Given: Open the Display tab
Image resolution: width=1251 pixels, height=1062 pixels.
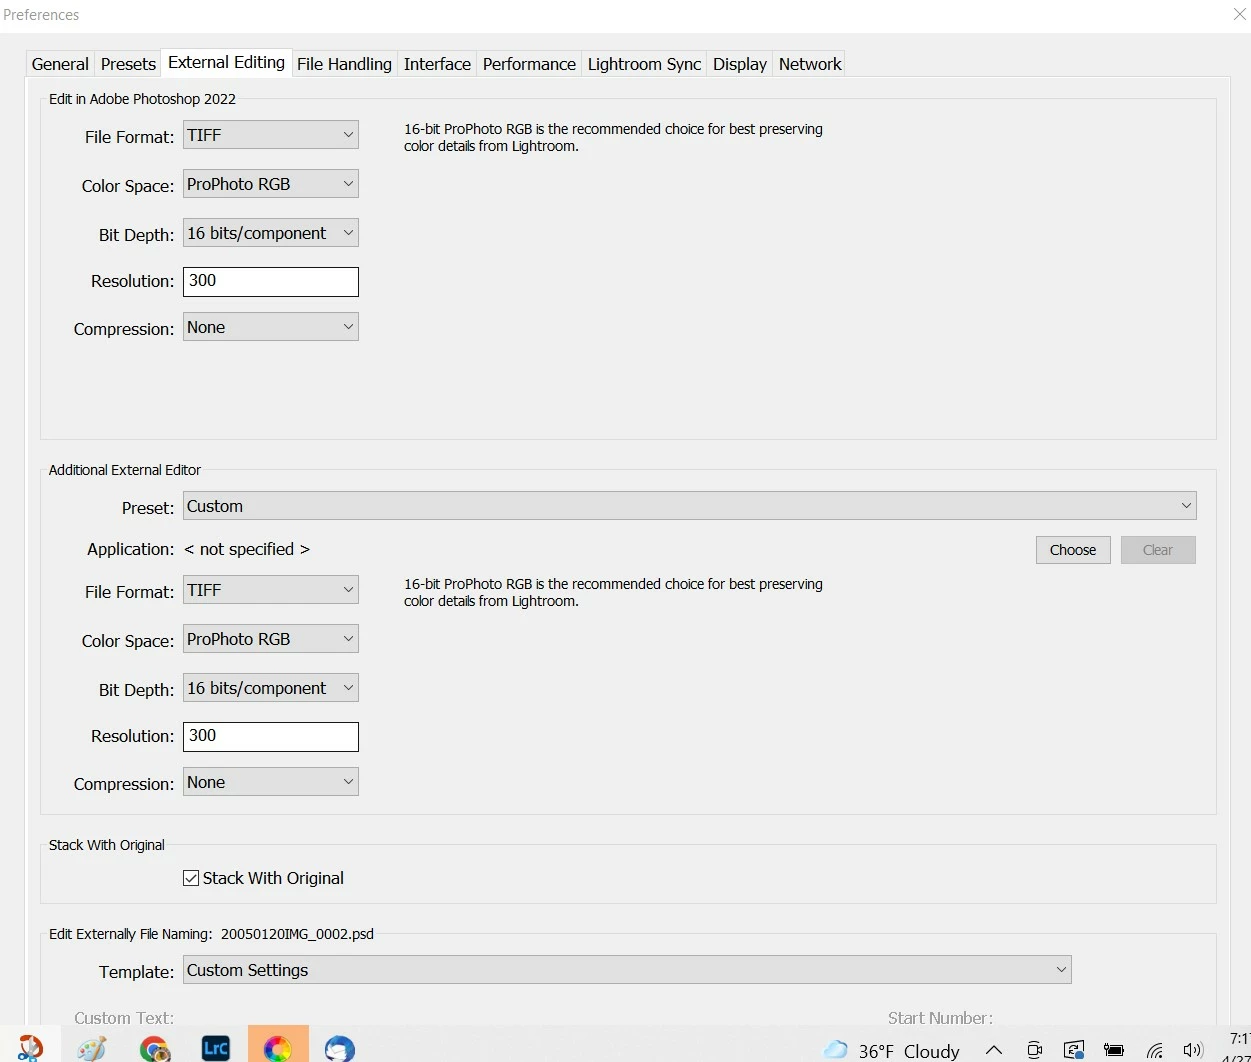Looking at the screenshot, I should (740, 64).
